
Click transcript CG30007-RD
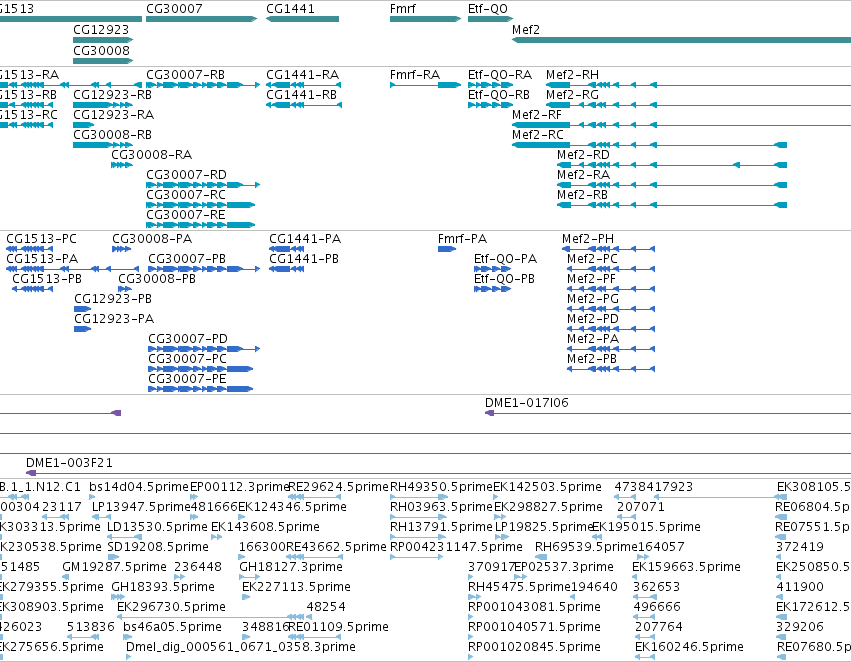186,175
